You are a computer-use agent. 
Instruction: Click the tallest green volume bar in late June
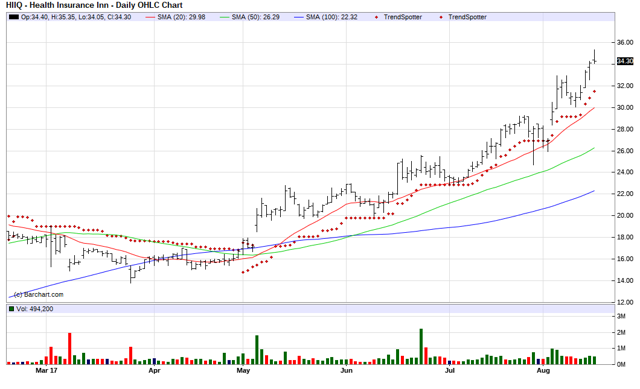point(421,346)
